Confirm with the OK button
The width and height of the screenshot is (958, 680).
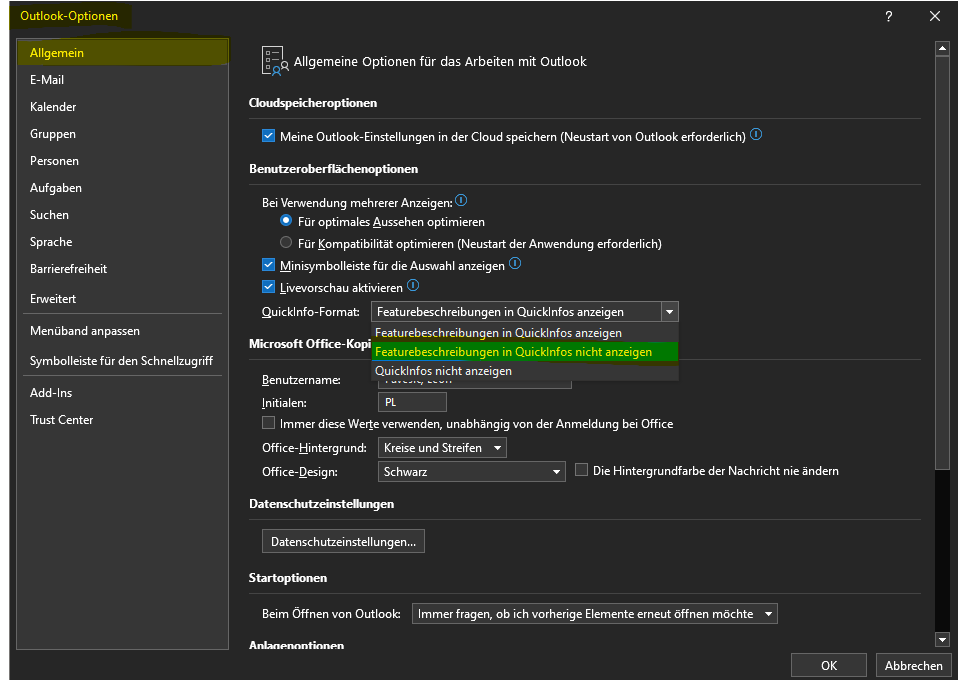828,665
